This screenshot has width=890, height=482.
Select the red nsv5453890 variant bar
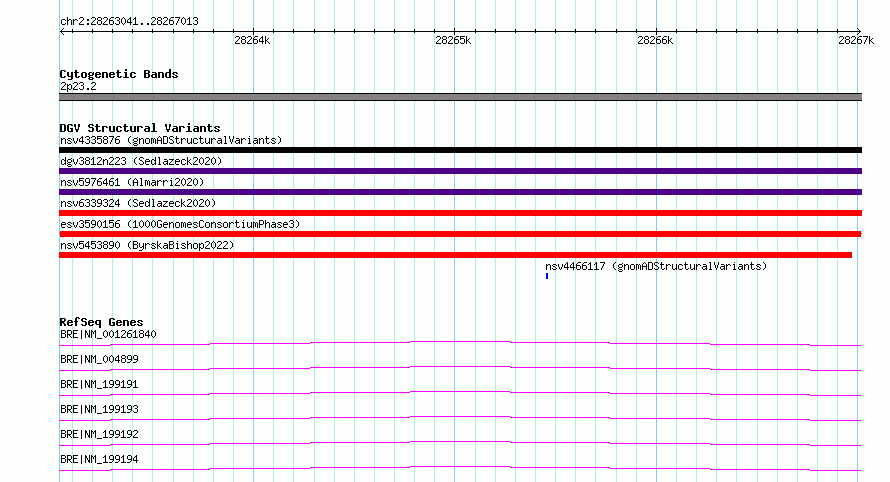pyautogui.click(x=455, y=255)
